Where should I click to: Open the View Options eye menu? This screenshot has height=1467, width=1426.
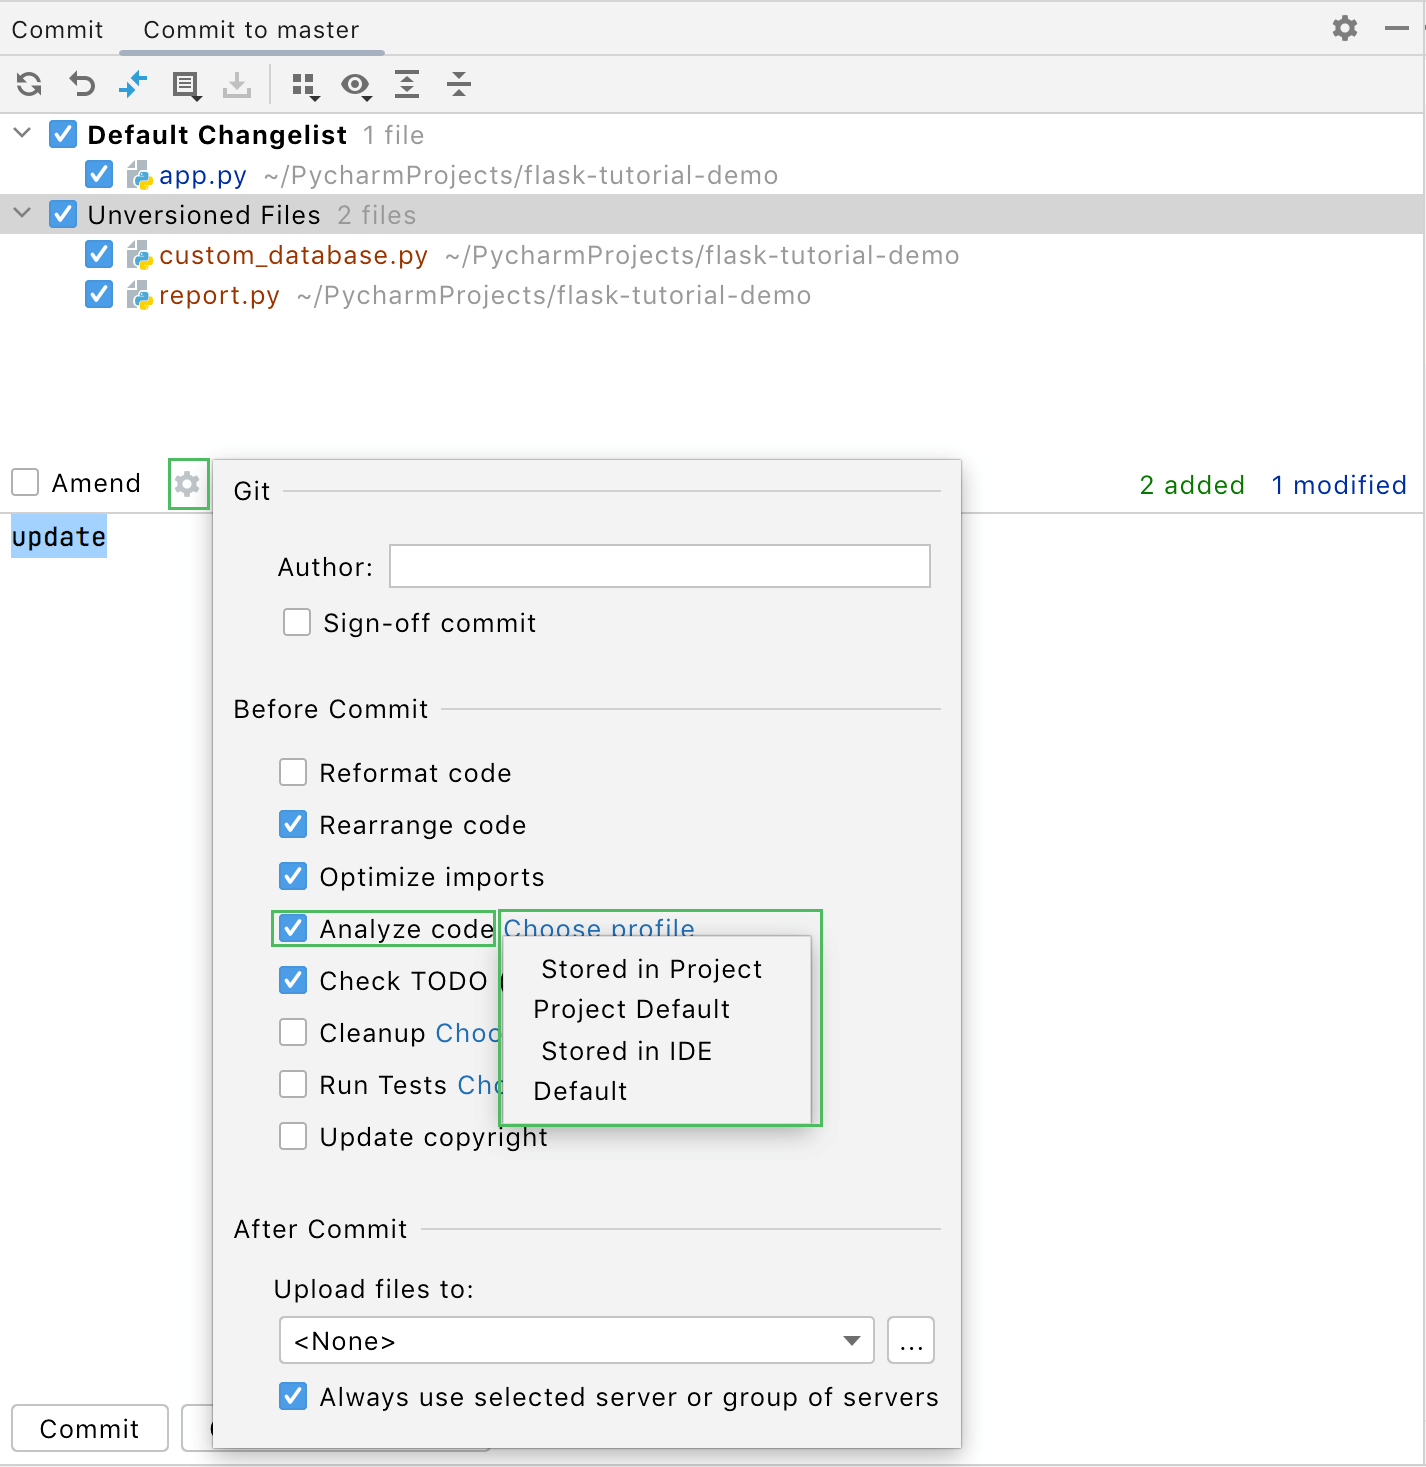(356, 86)
